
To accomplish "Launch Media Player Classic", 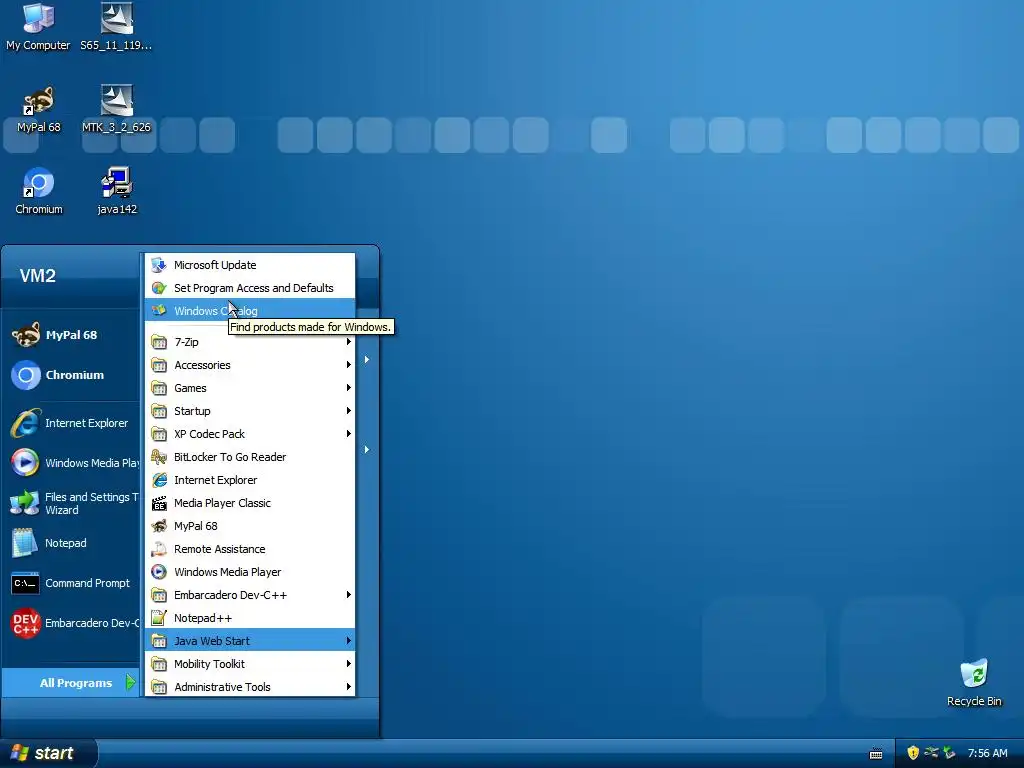I will [249, 503].
